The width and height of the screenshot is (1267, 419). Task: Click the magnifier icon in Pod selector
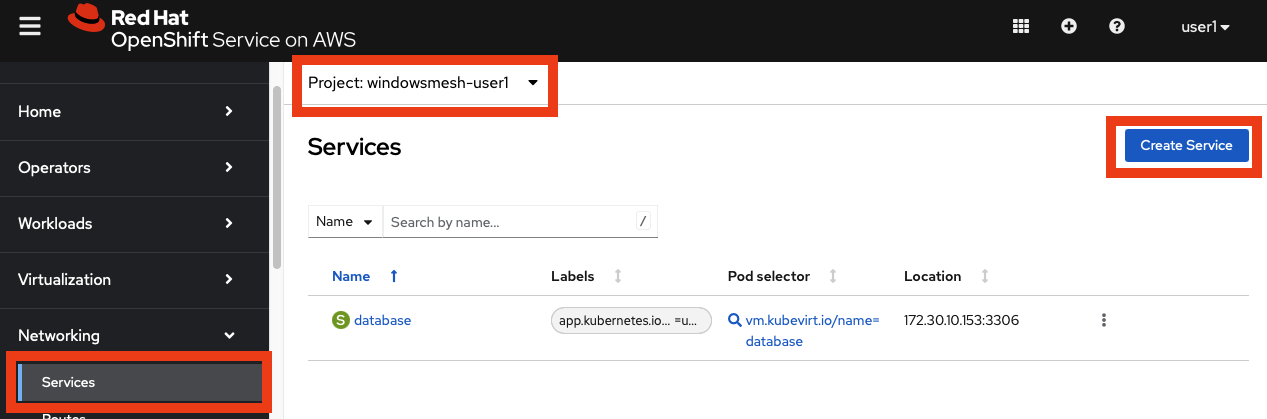735,320
